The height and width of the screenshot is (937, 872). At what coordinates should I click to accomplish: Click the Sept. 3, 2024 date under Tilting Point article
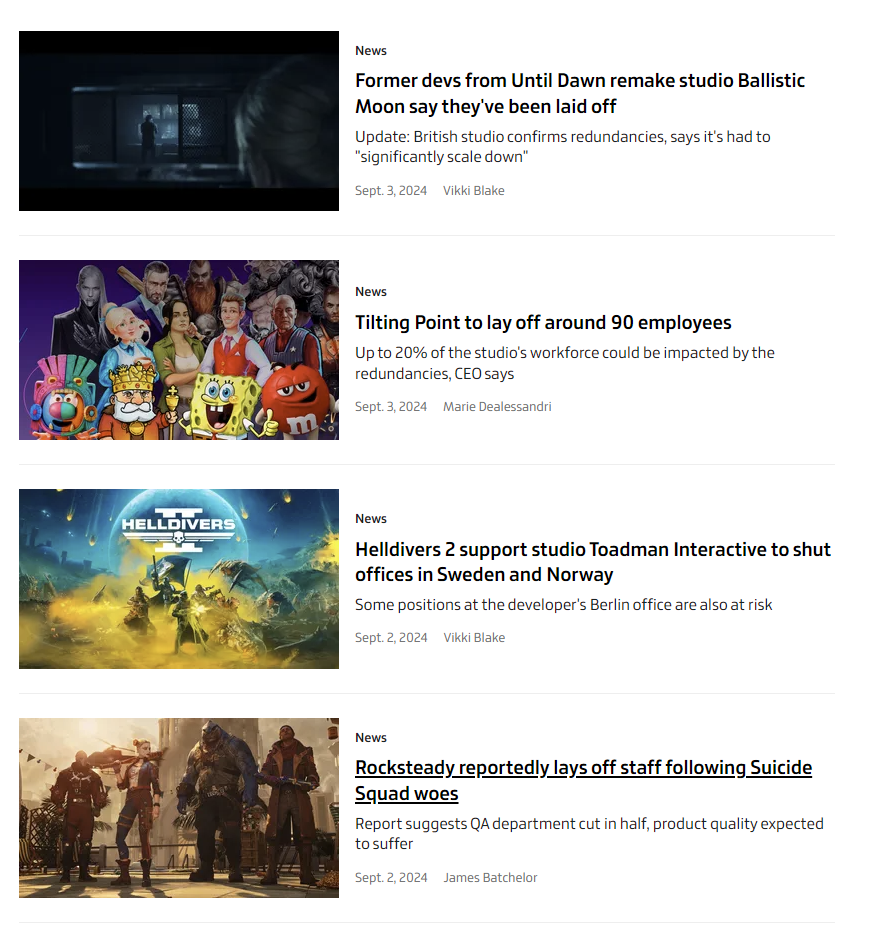point(391,406)
